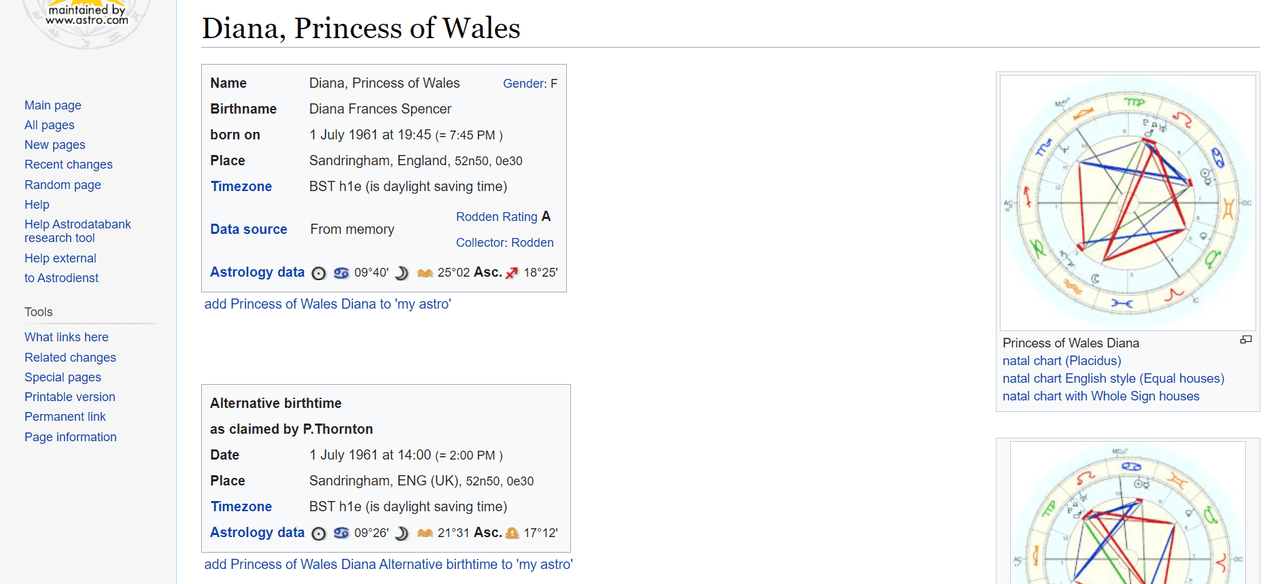The width and height of the screenshot is (1280, 584).
Task: Add Diana Alternative birthtime to 'my astro'
Action: click(388, 565)
